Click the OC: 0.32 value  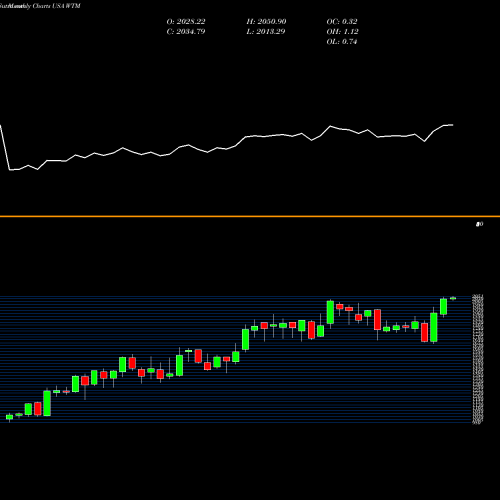click(342, 22)
